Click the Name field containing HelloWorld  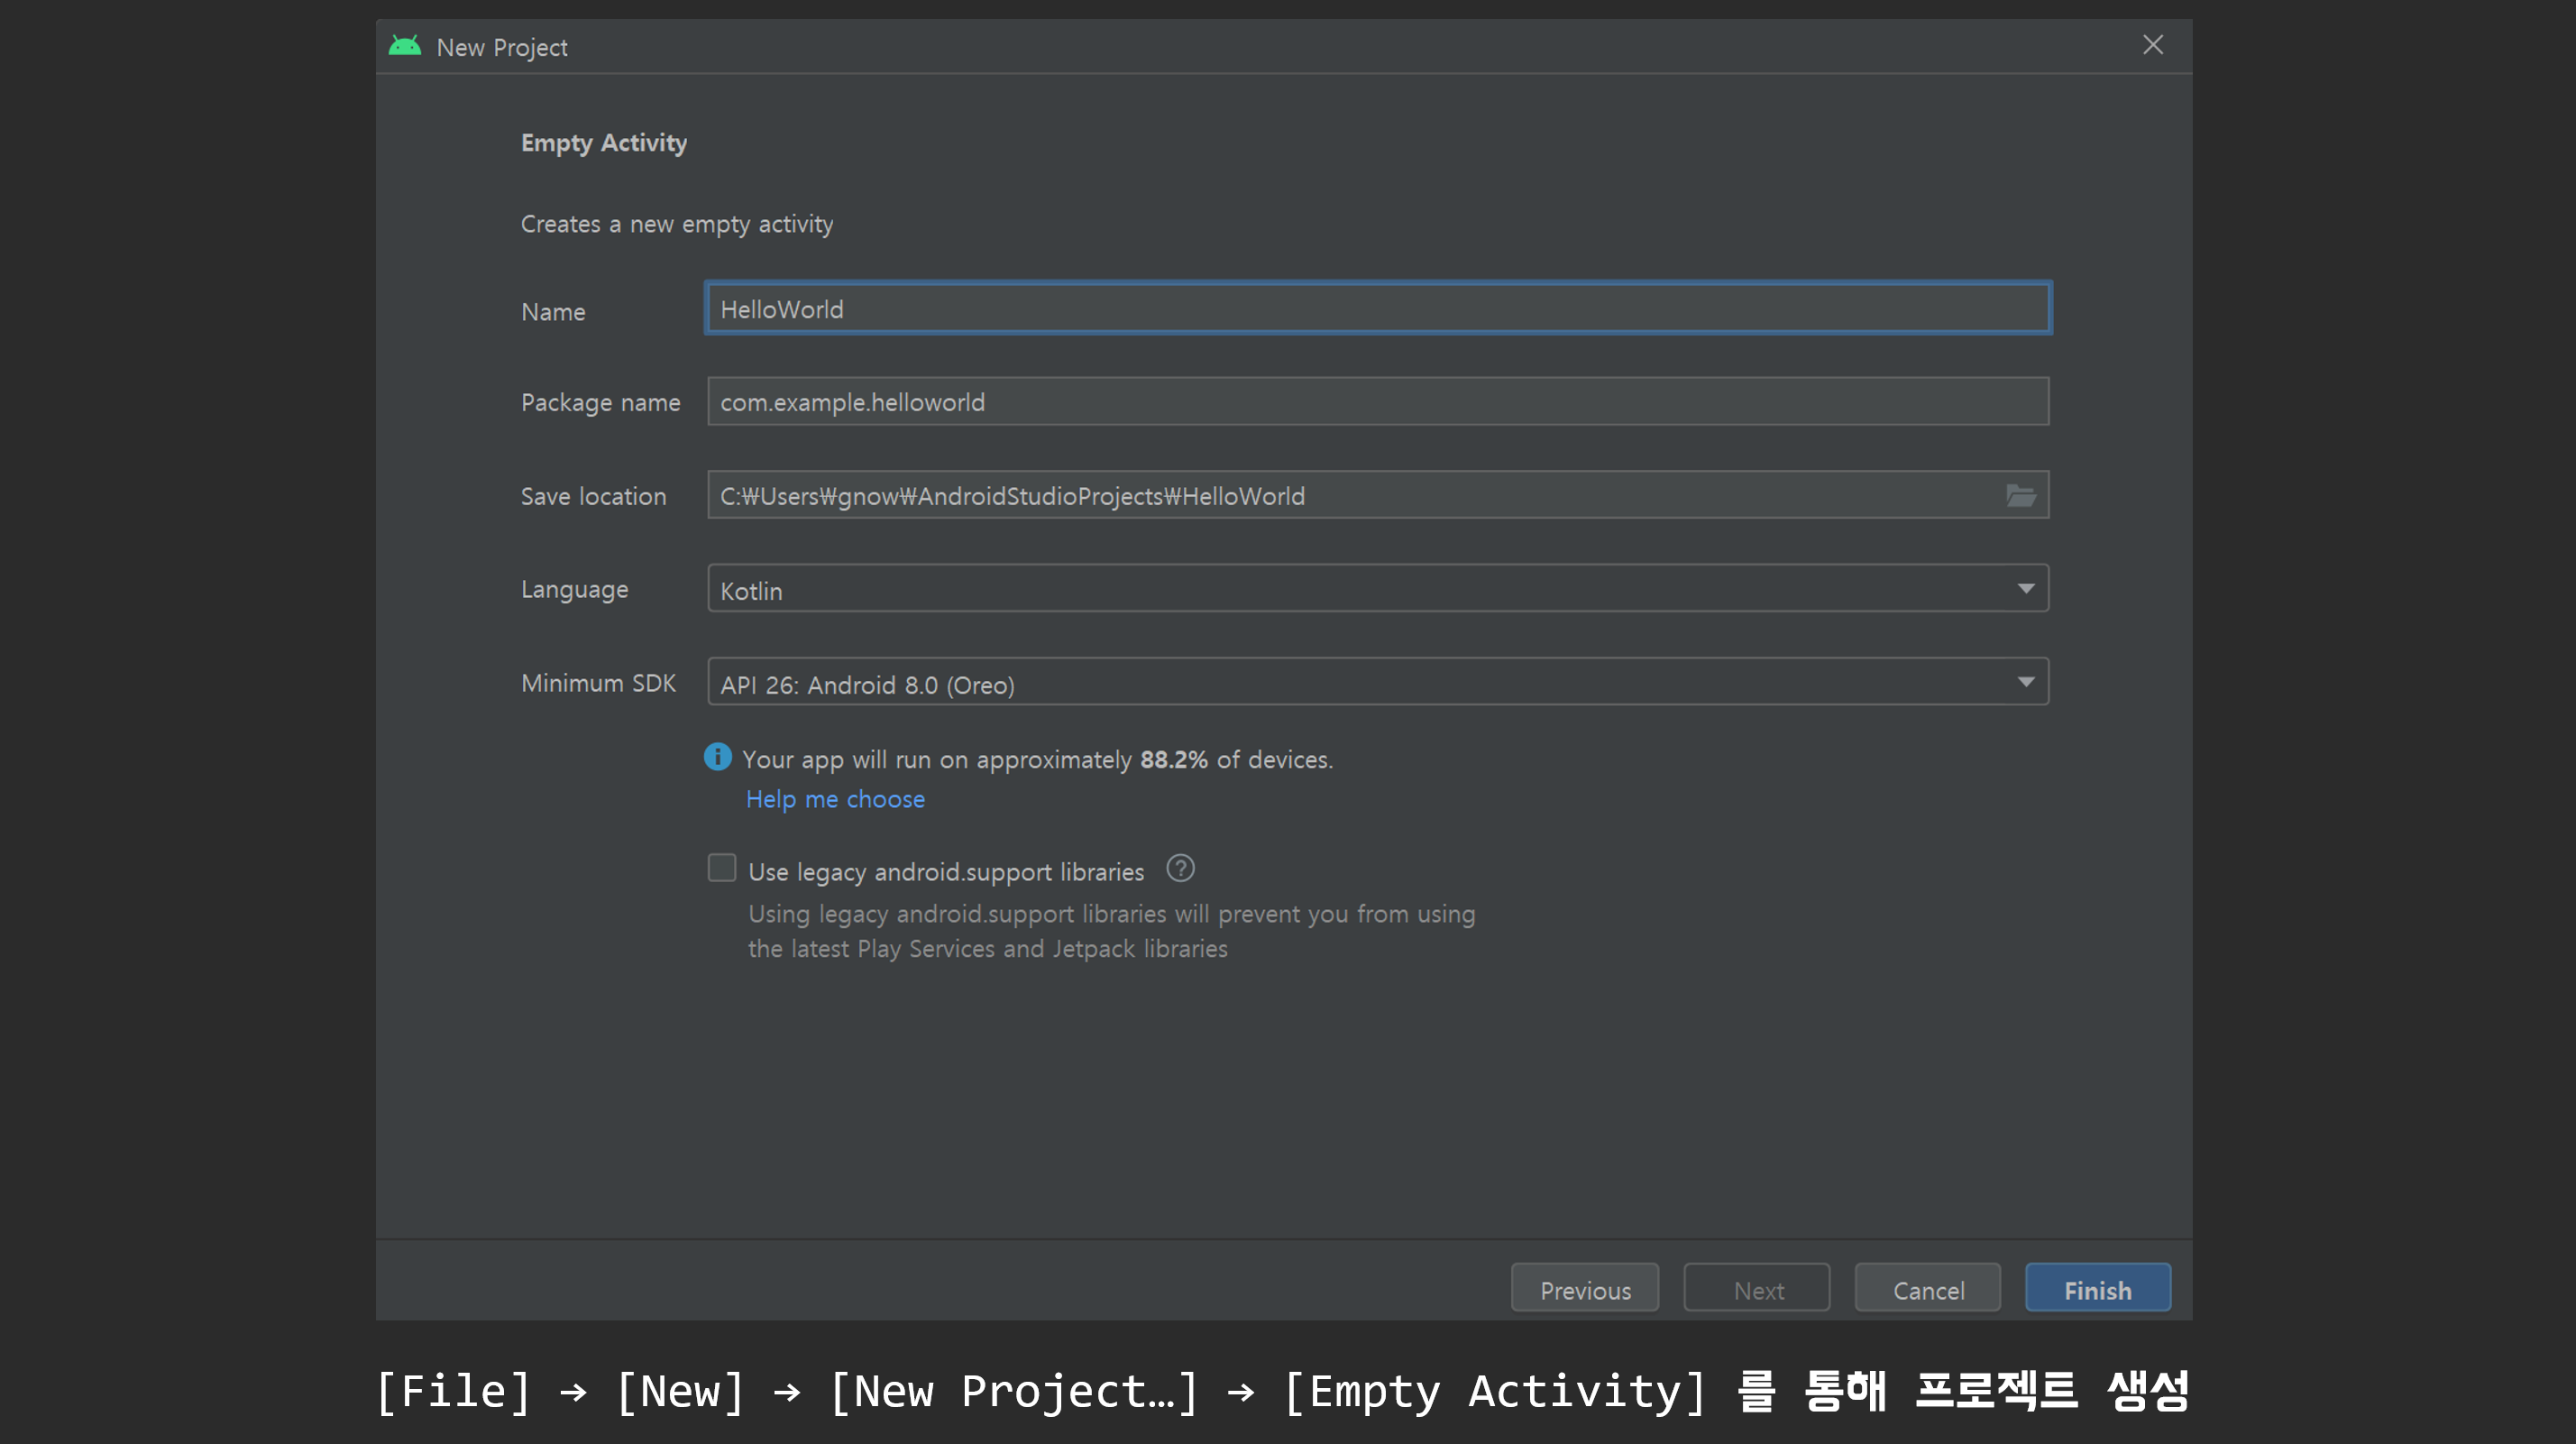pyautogui.click(x=1378, y=309)
